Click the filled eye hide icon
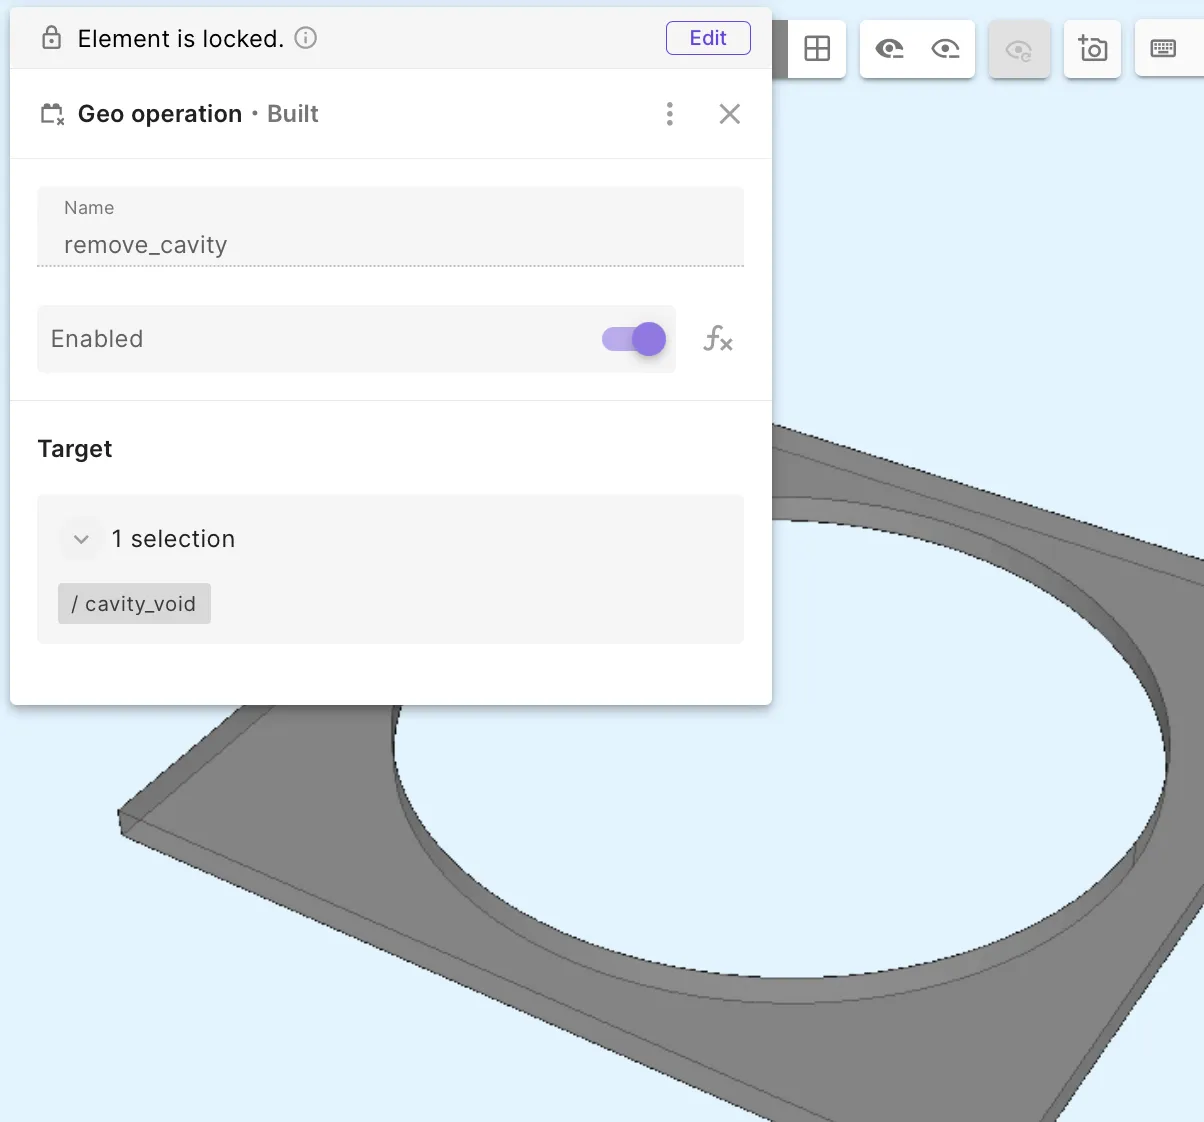 (x=889, y=48)
